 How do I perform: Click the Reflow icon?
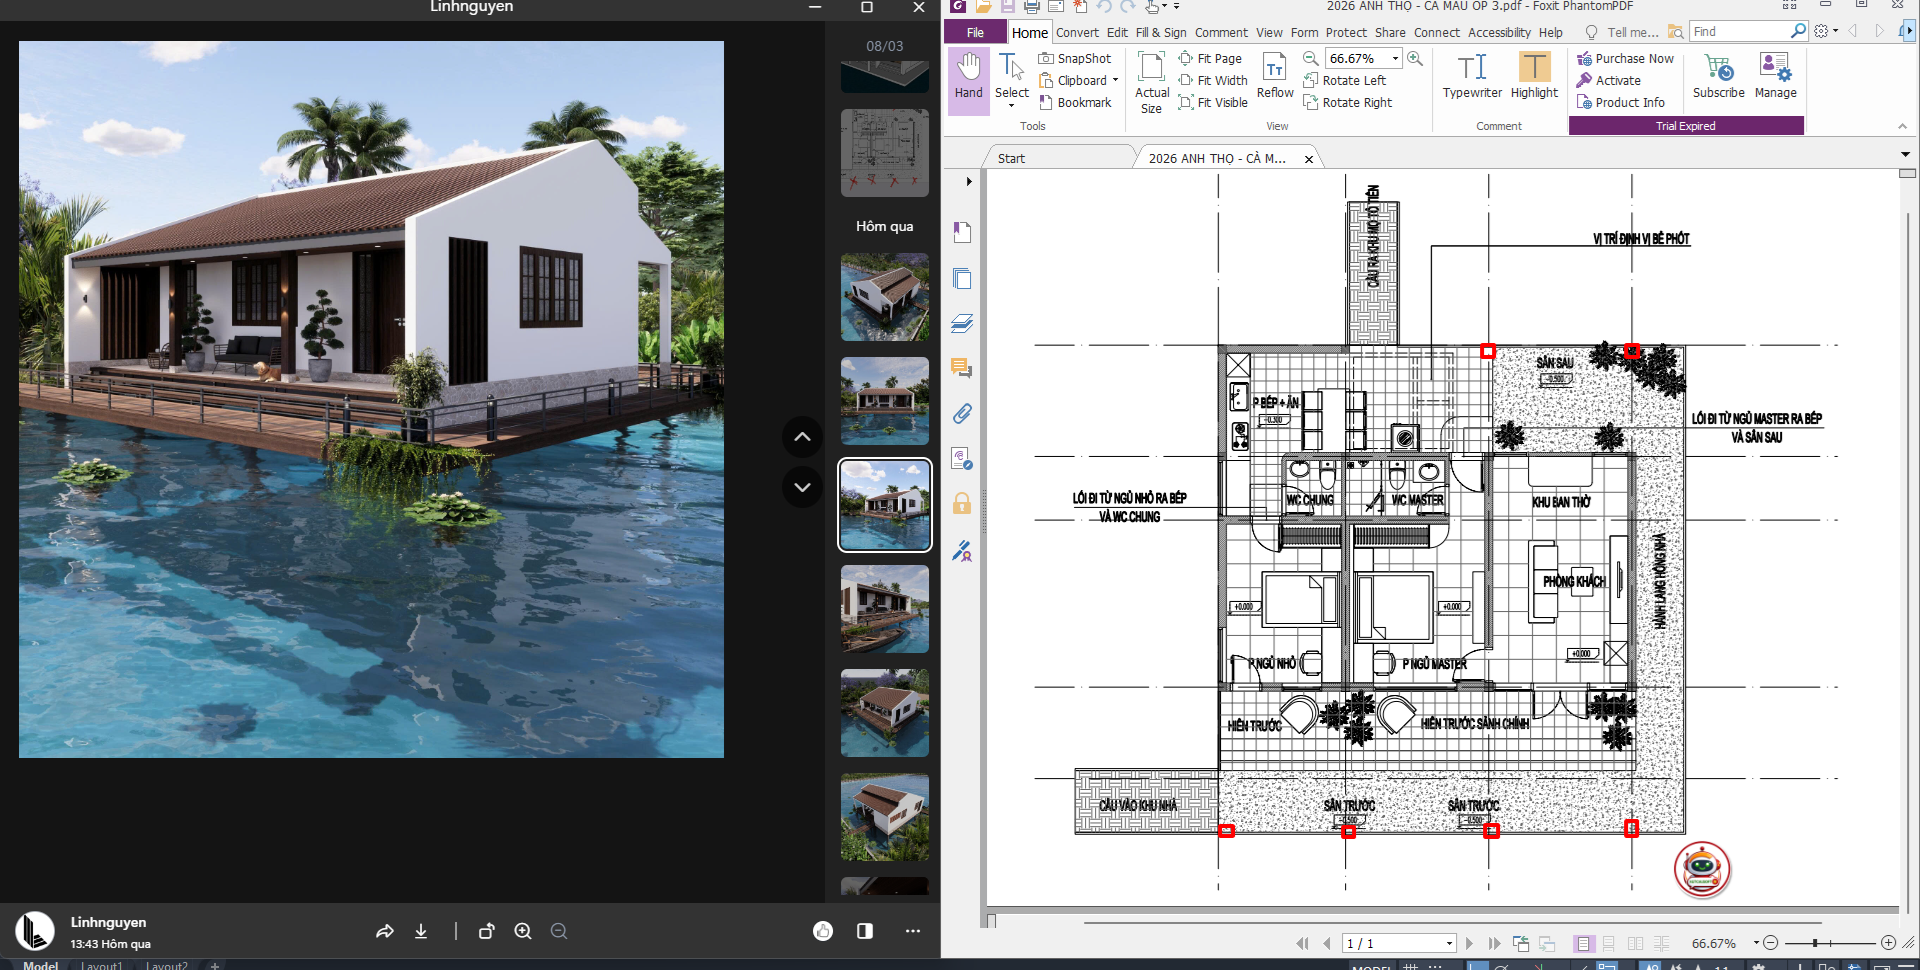coord(1274,77)
